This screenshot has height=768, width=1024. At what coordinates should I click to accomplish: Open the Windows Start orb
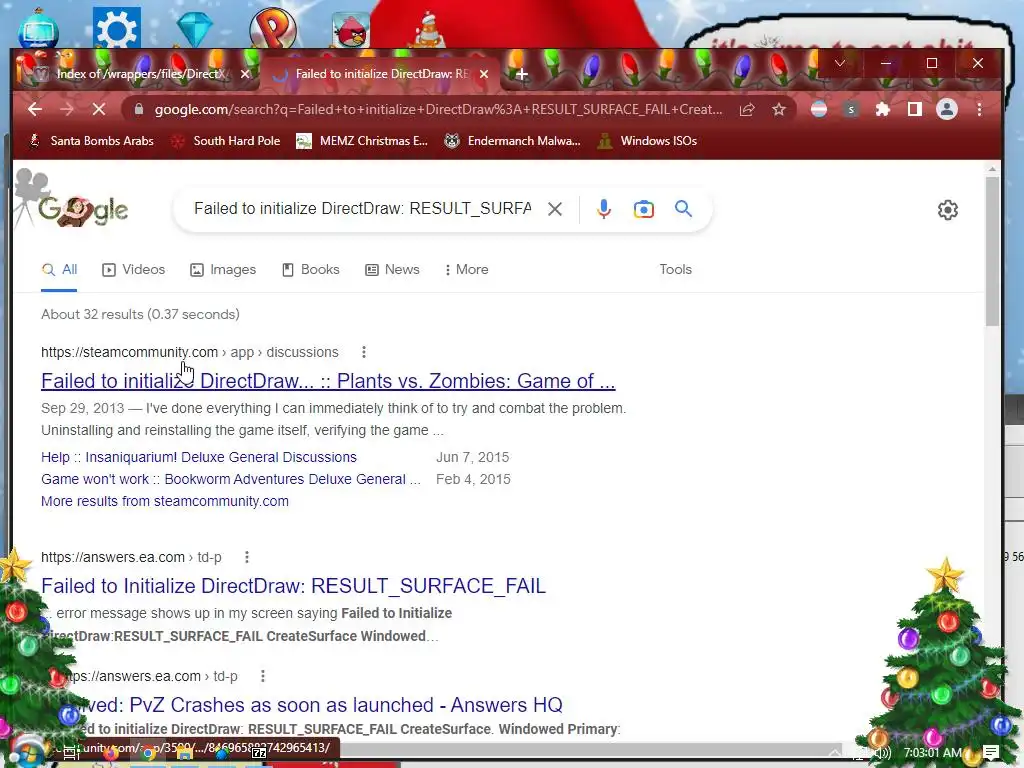[26, 752]
